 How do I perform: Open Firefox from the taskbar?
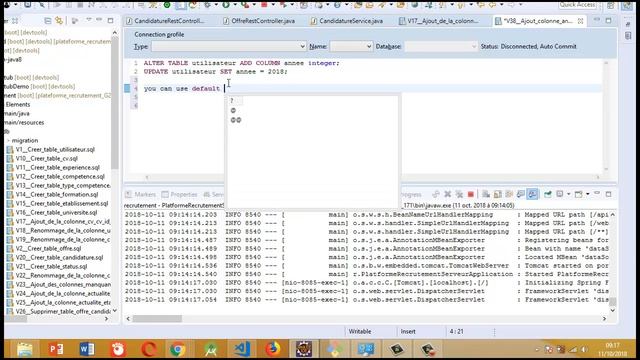pos(273,349)
